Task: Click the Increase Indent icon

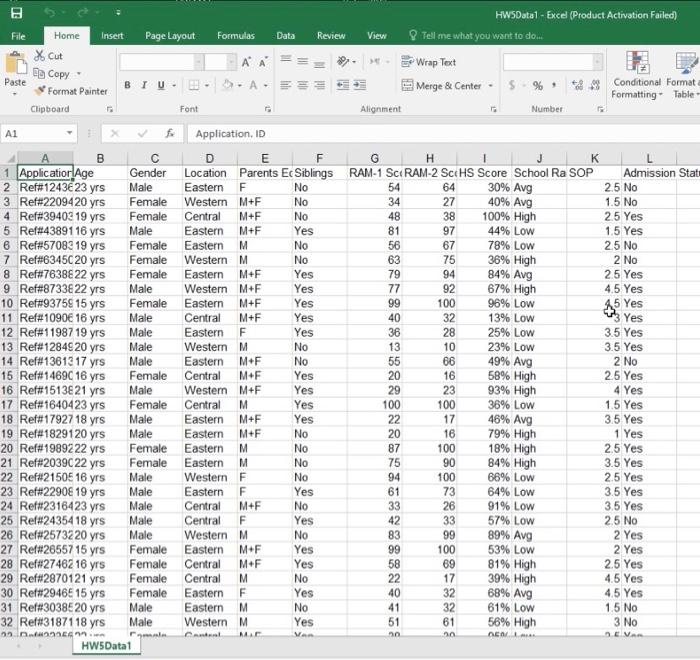Action: click(x=360, y=85)
